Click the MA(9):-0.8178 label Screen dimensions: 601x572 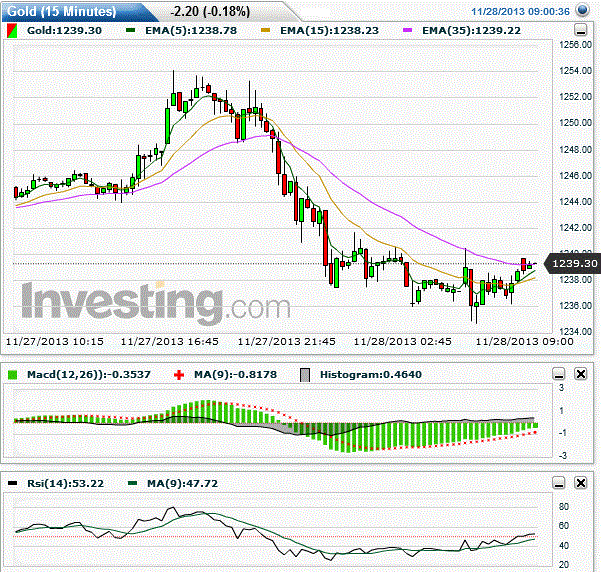pyautogui.click(x=235, y=375)
